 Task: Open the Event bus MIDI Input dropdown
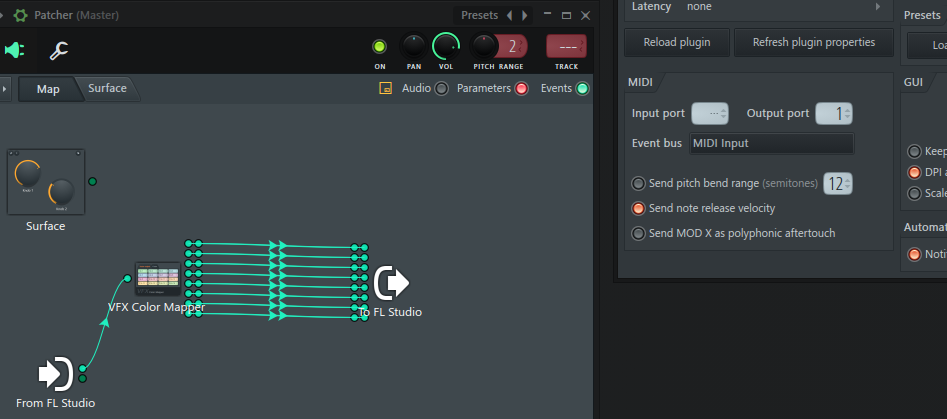pyautogui.click(x=771, y=144)
